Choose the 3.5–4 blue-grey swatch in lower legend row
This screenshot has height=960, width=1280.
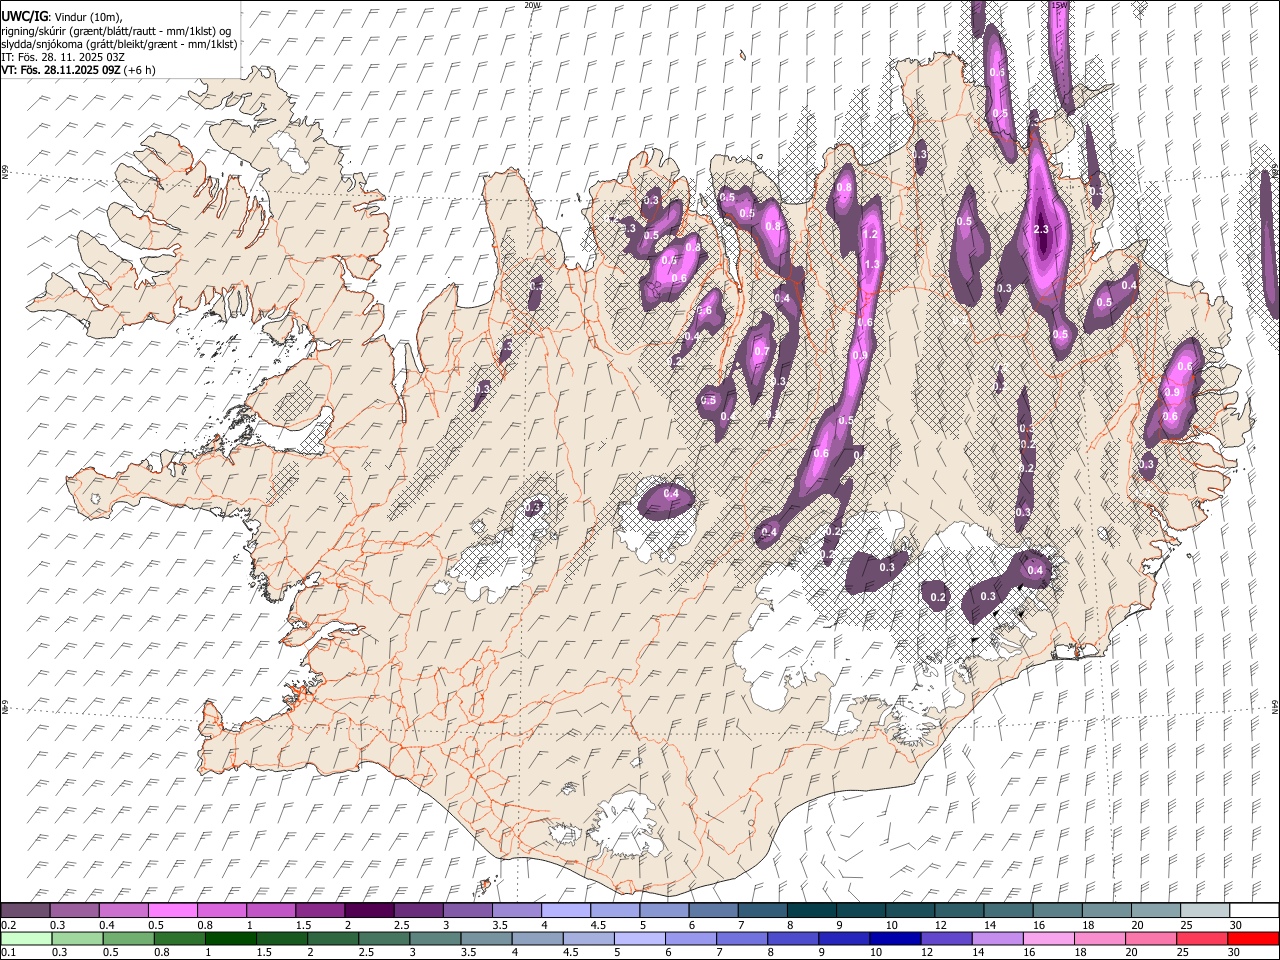(486, 938)
